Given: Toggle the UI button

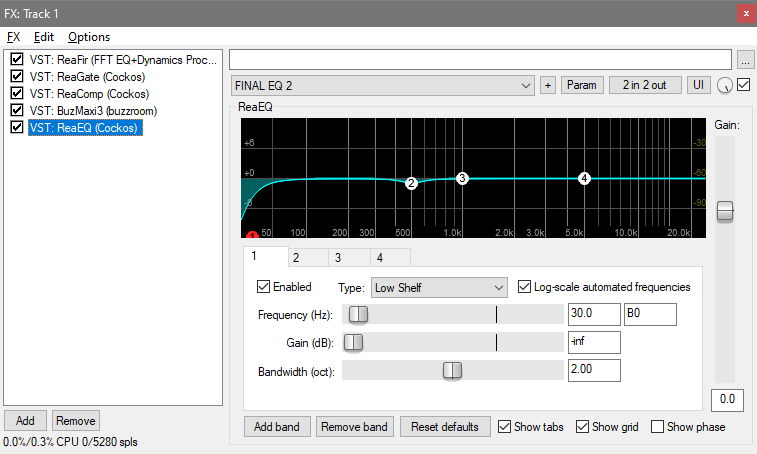Looking at the screenshot, I should pos(698,85).
